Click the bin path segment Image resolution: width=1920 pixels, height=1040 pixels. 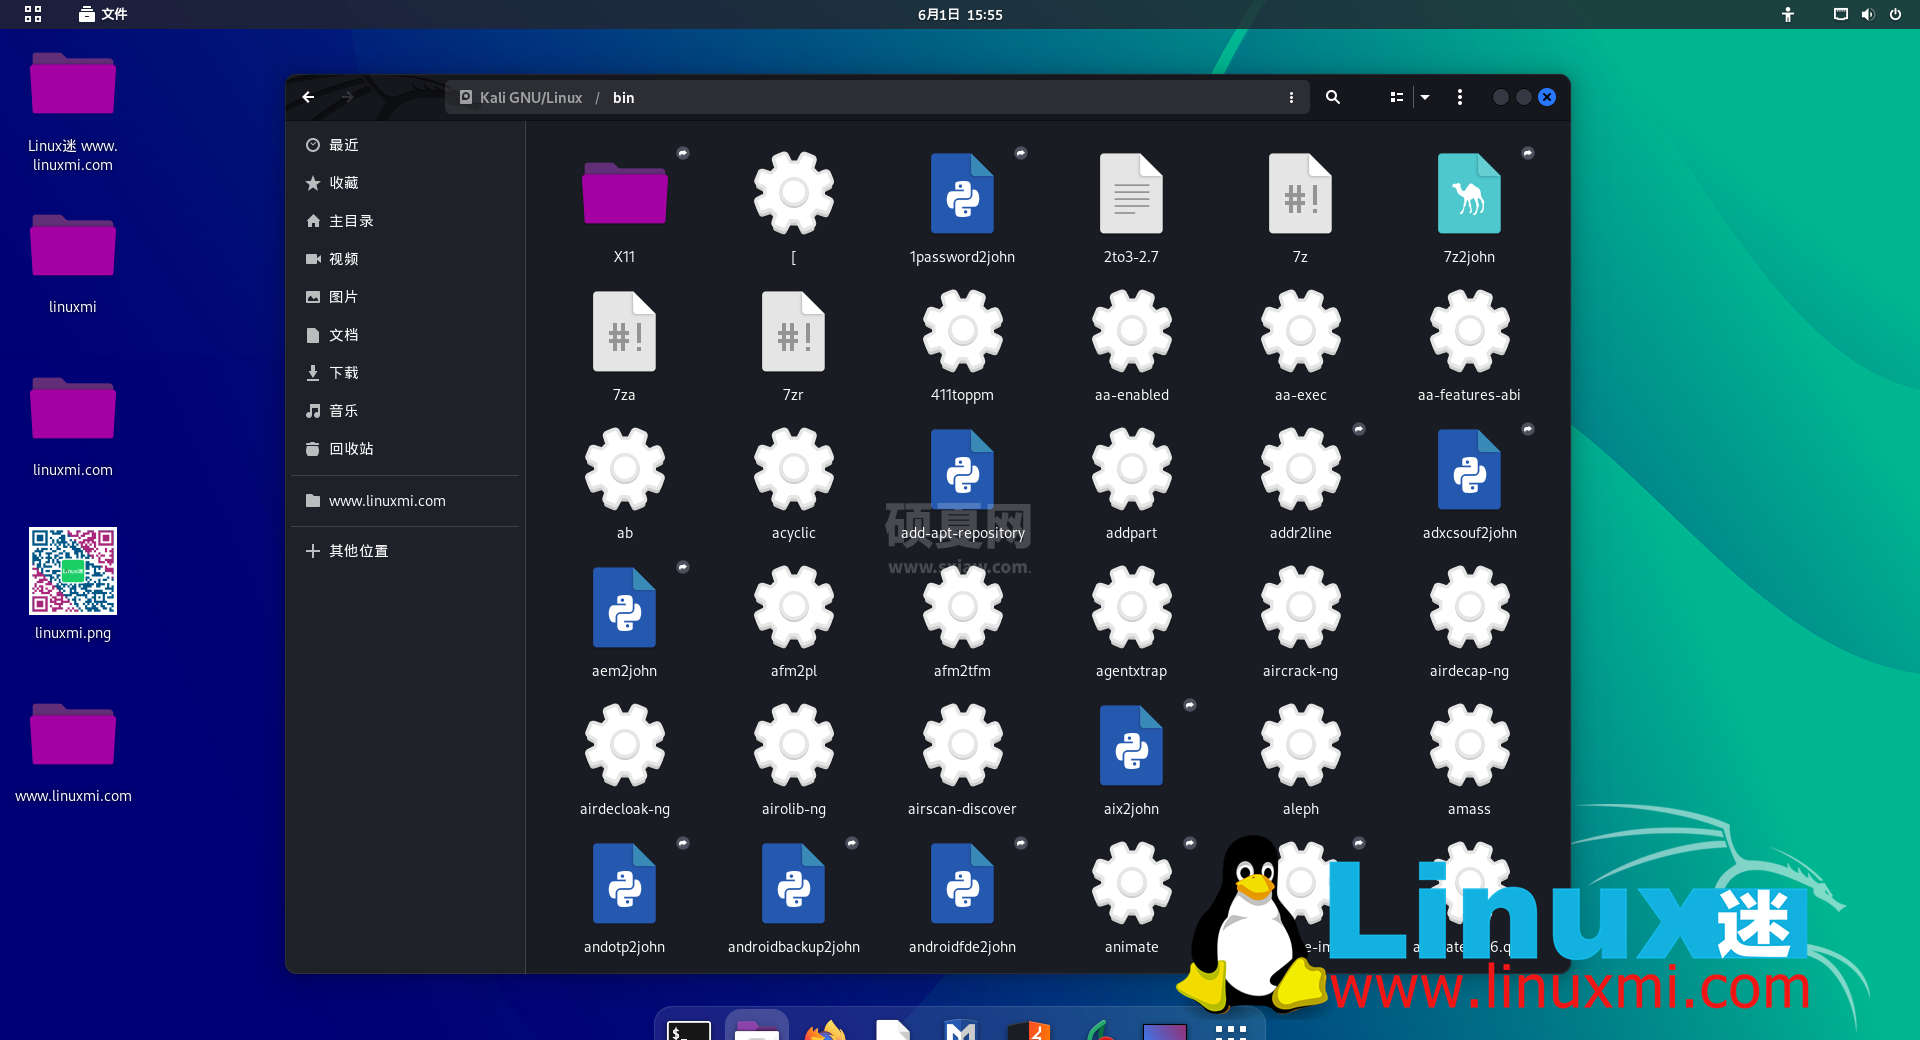pyautogui.click(x=623, y=97)
